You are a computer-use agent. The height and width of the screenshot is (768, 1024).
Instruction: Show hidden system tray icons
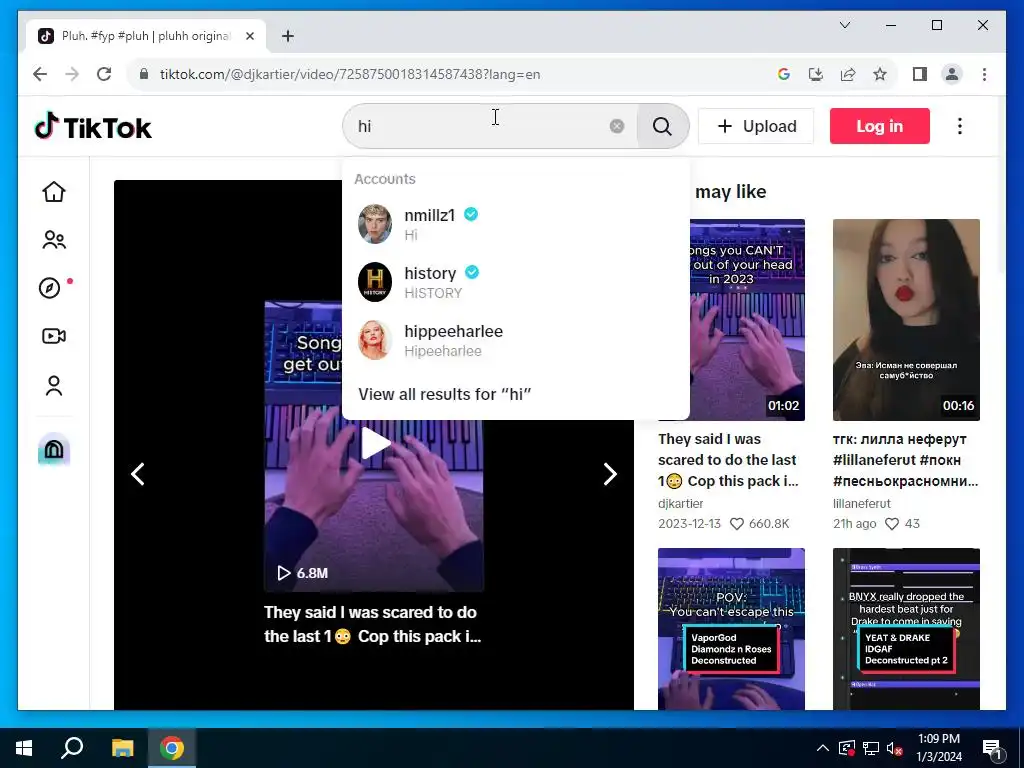[x=823, y=748]
